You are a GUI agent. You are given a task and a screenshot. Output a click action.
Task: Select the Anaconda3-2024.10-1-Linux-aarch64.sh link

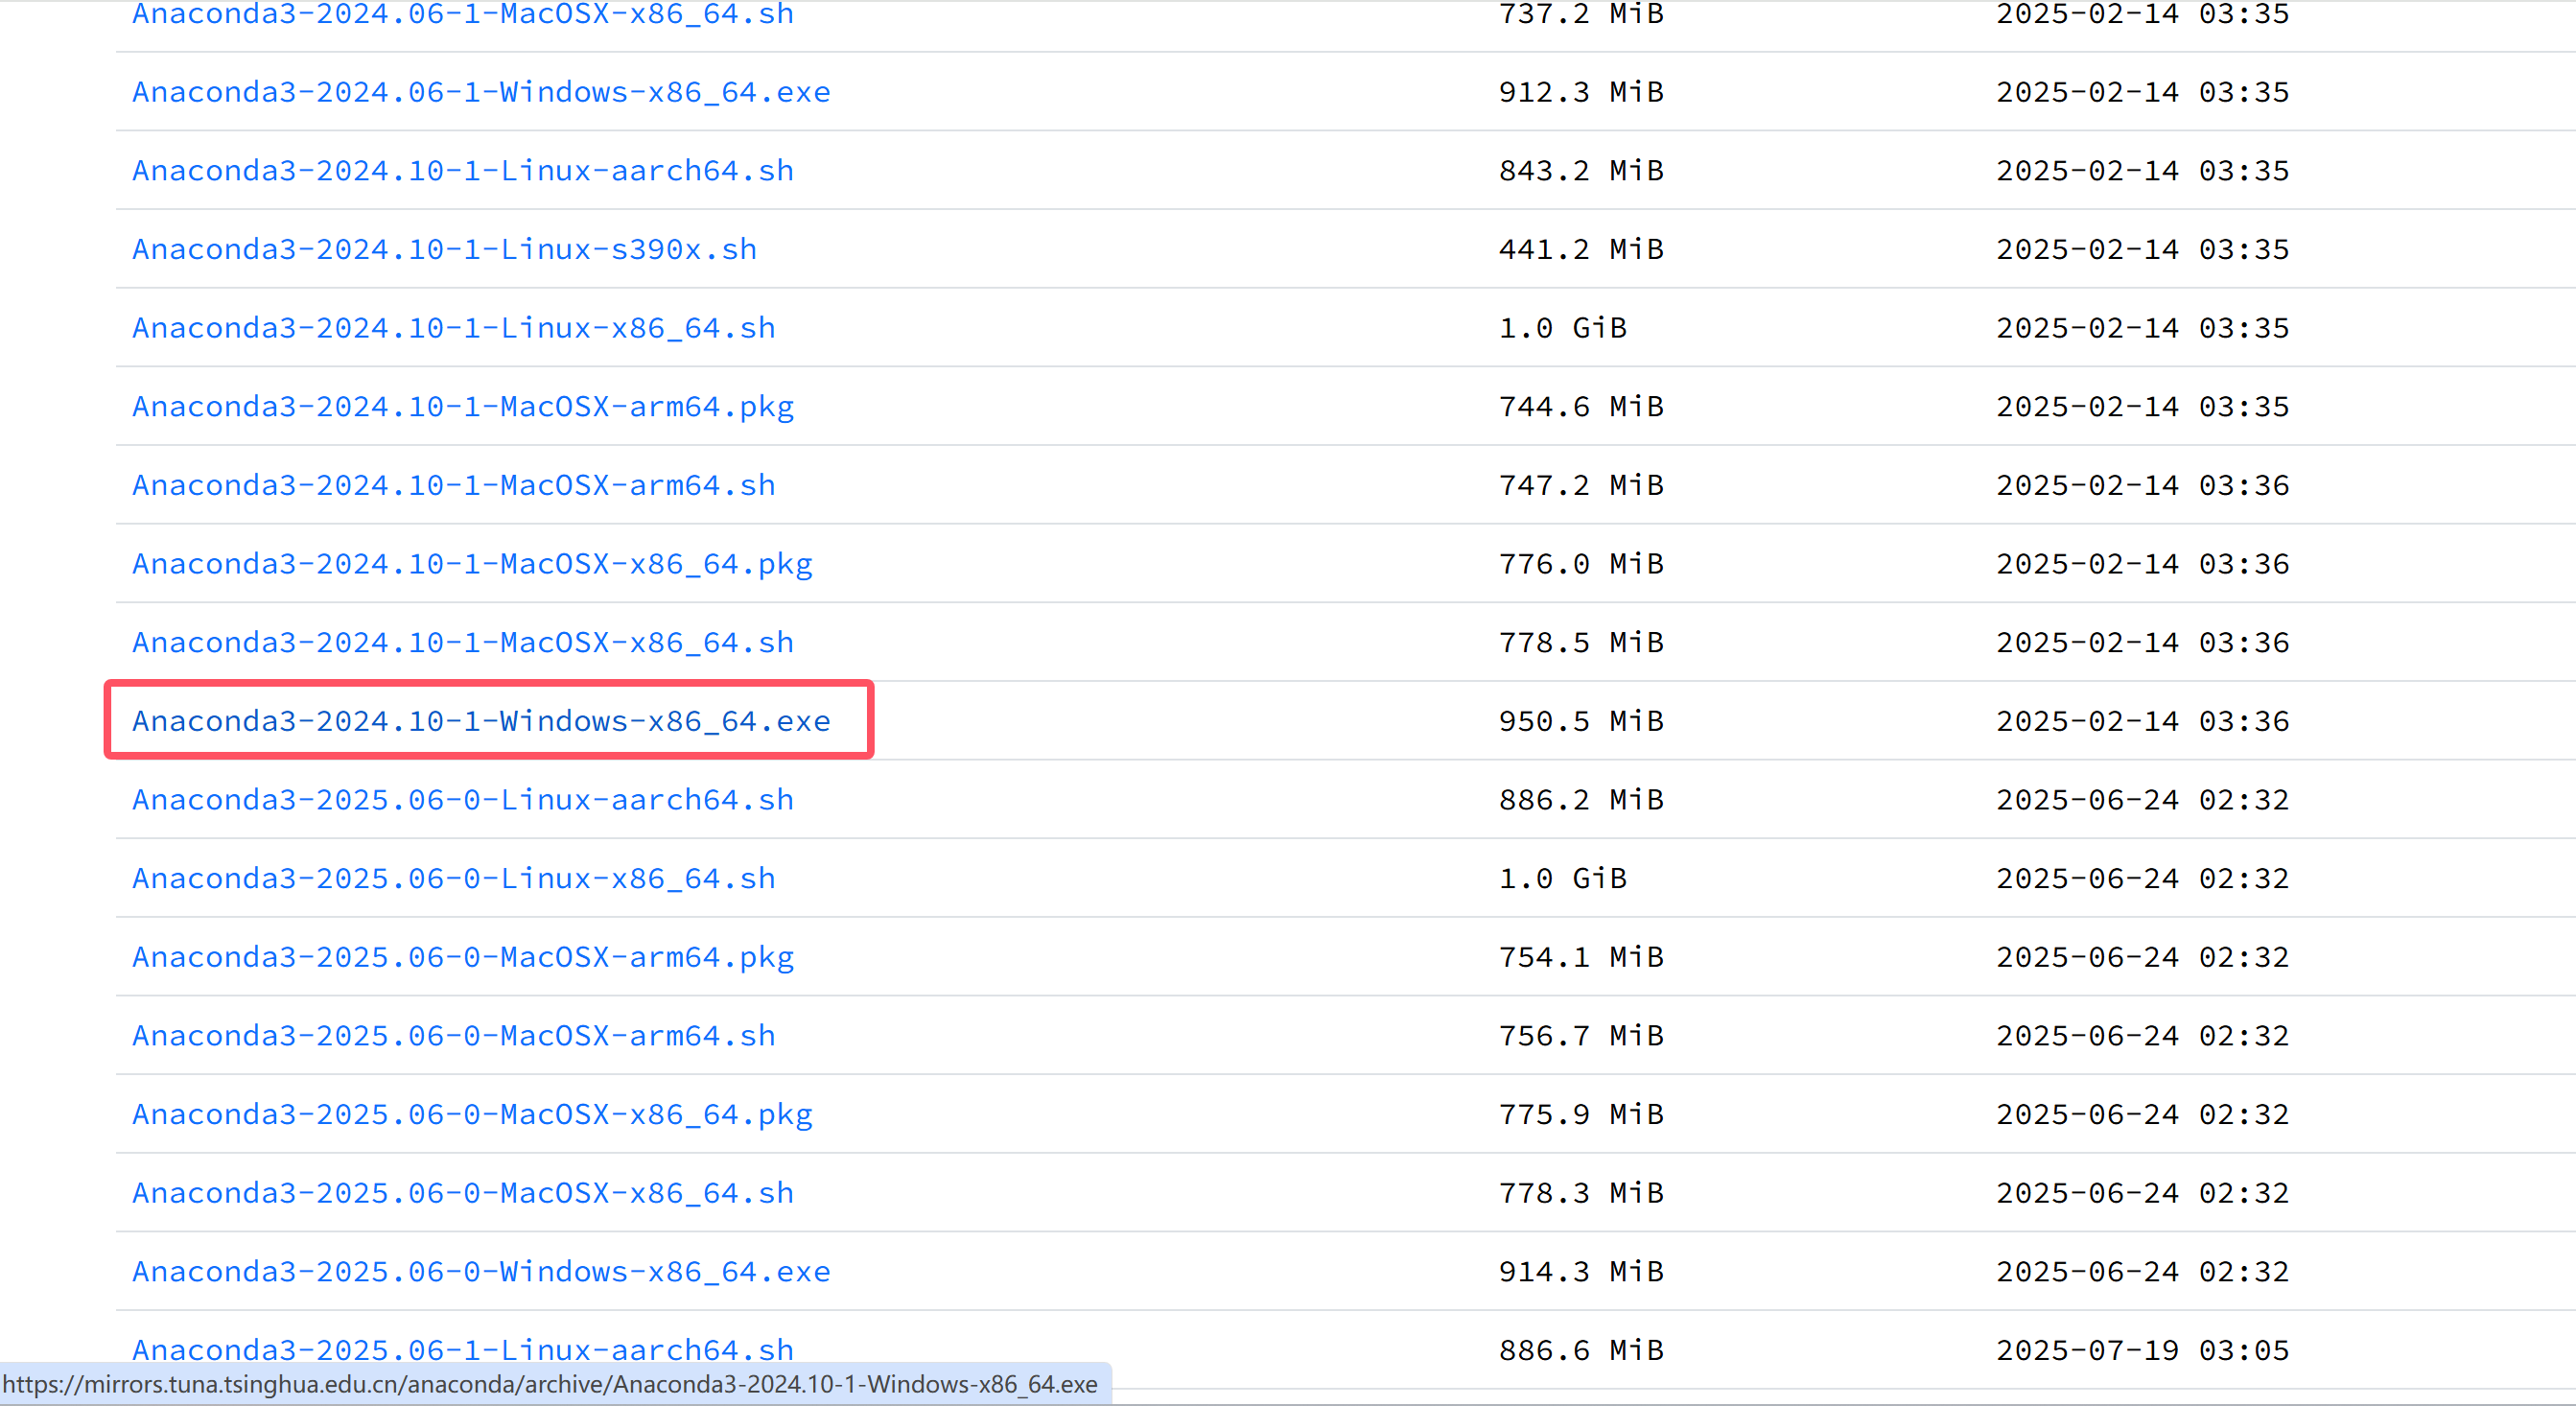pos(462,170)
